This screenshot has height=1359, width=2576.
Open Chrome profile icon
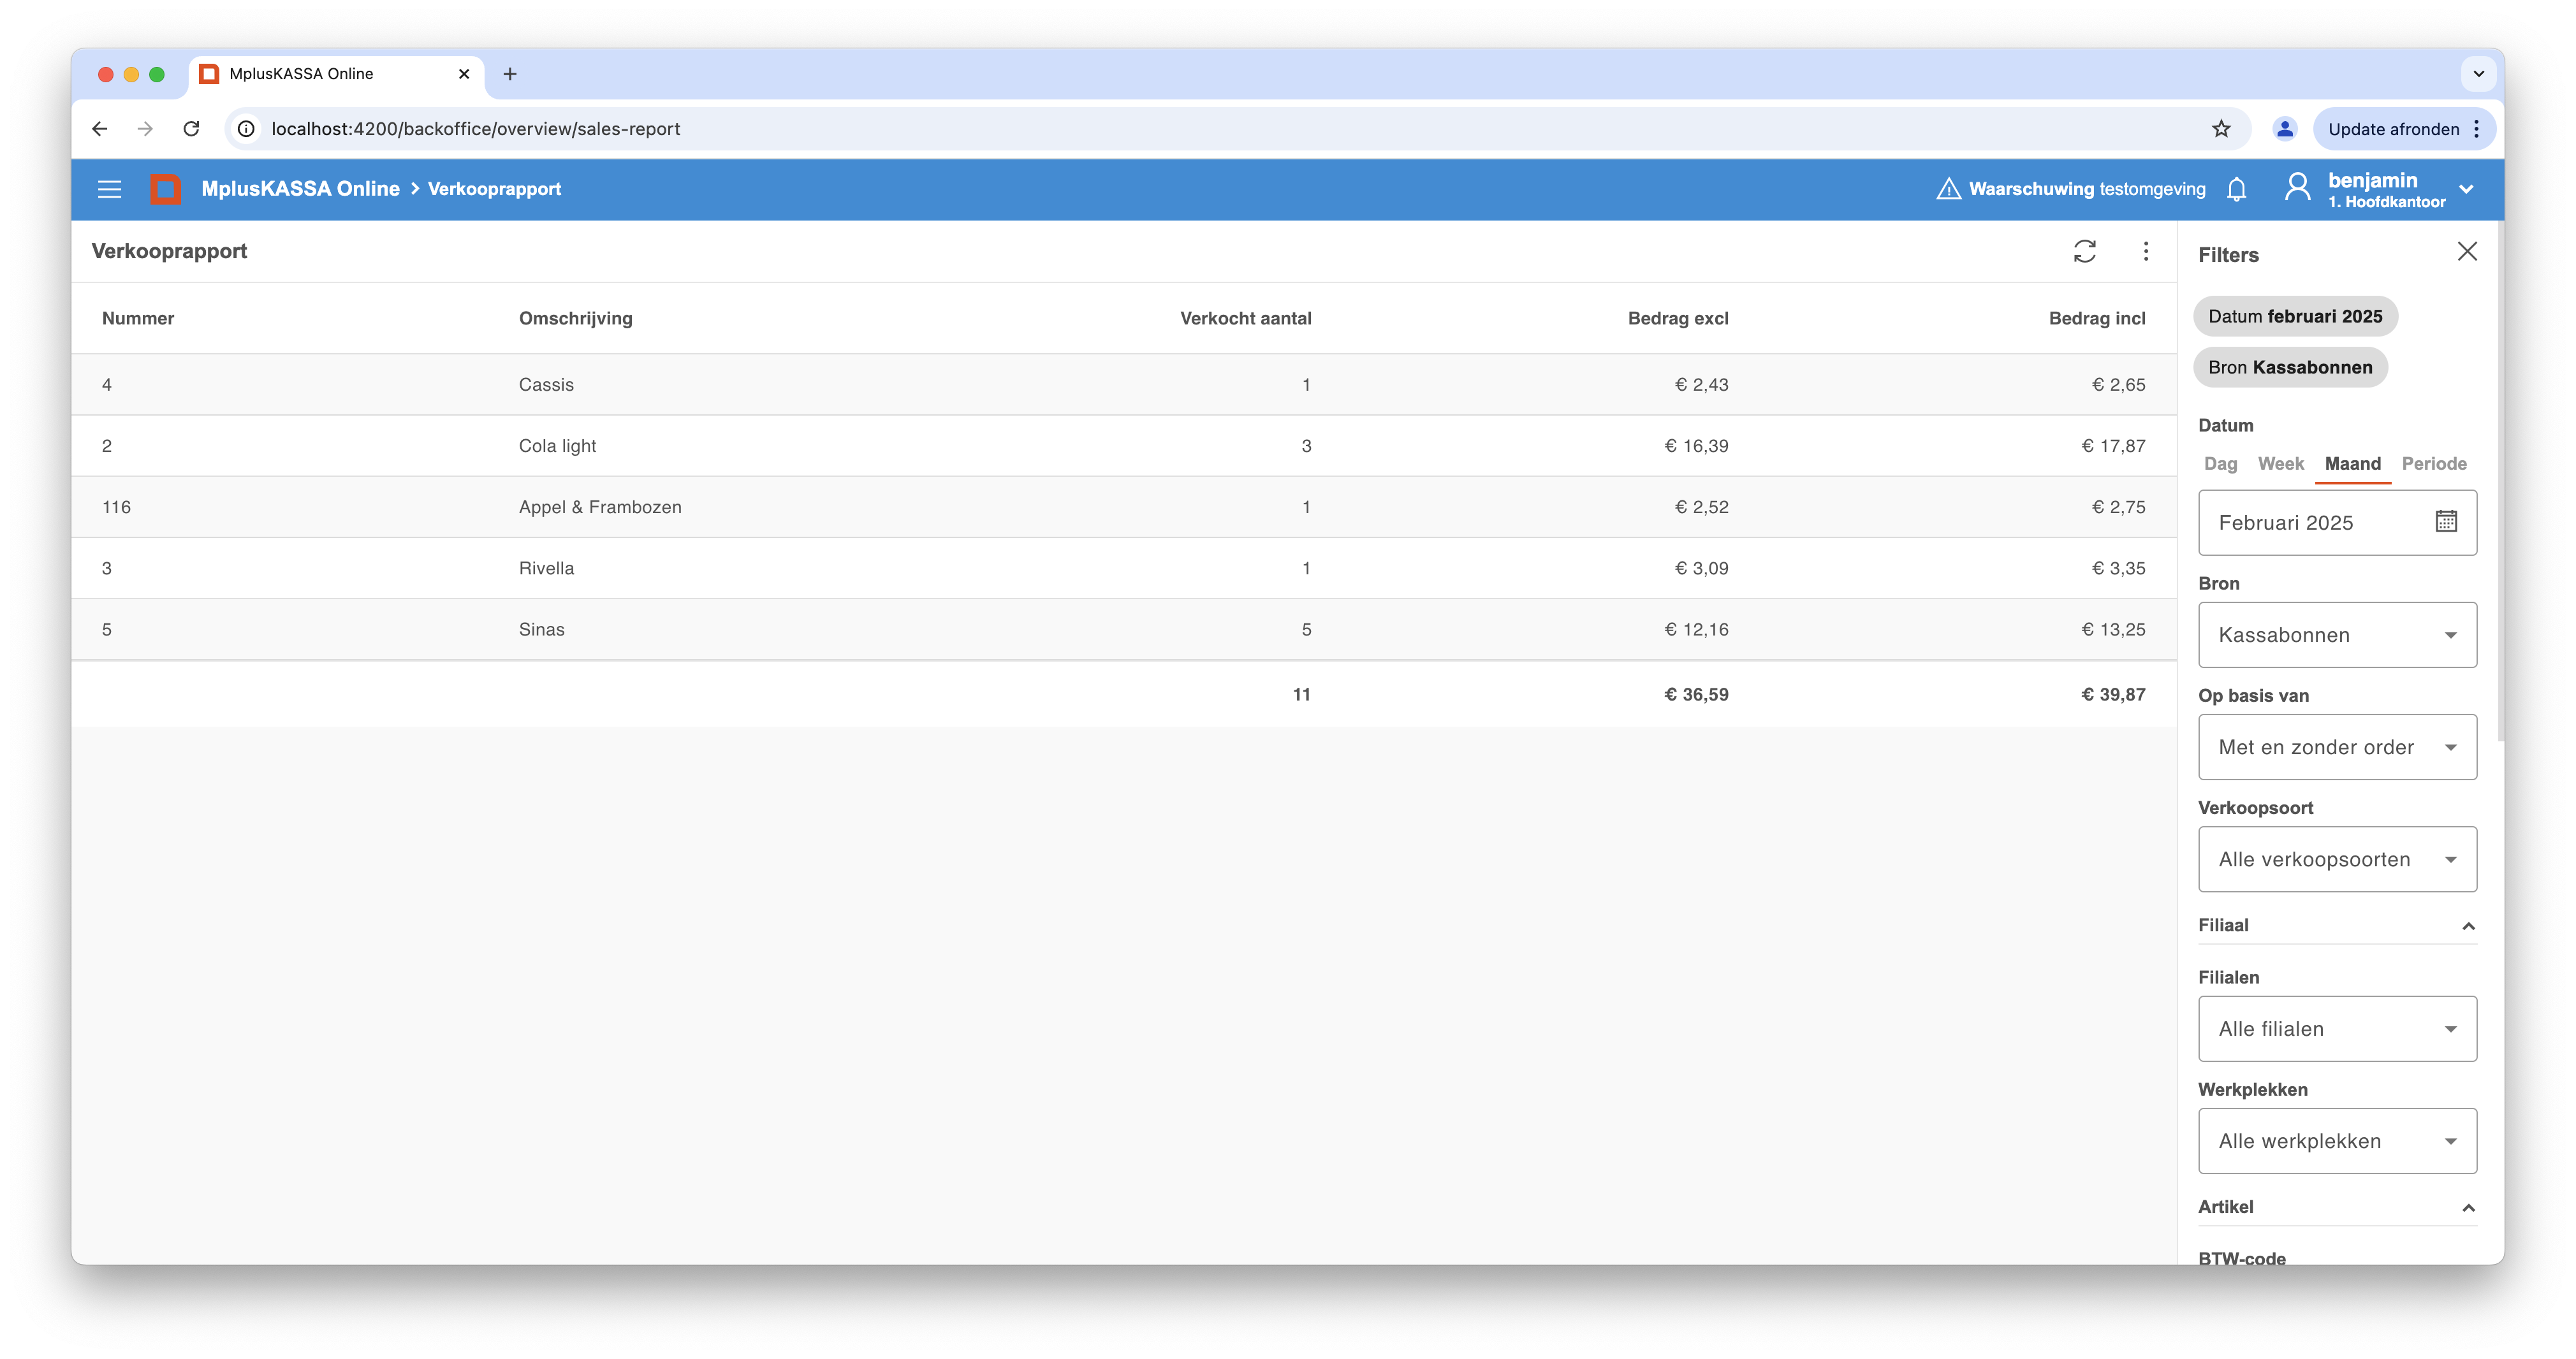point(2284,128)
